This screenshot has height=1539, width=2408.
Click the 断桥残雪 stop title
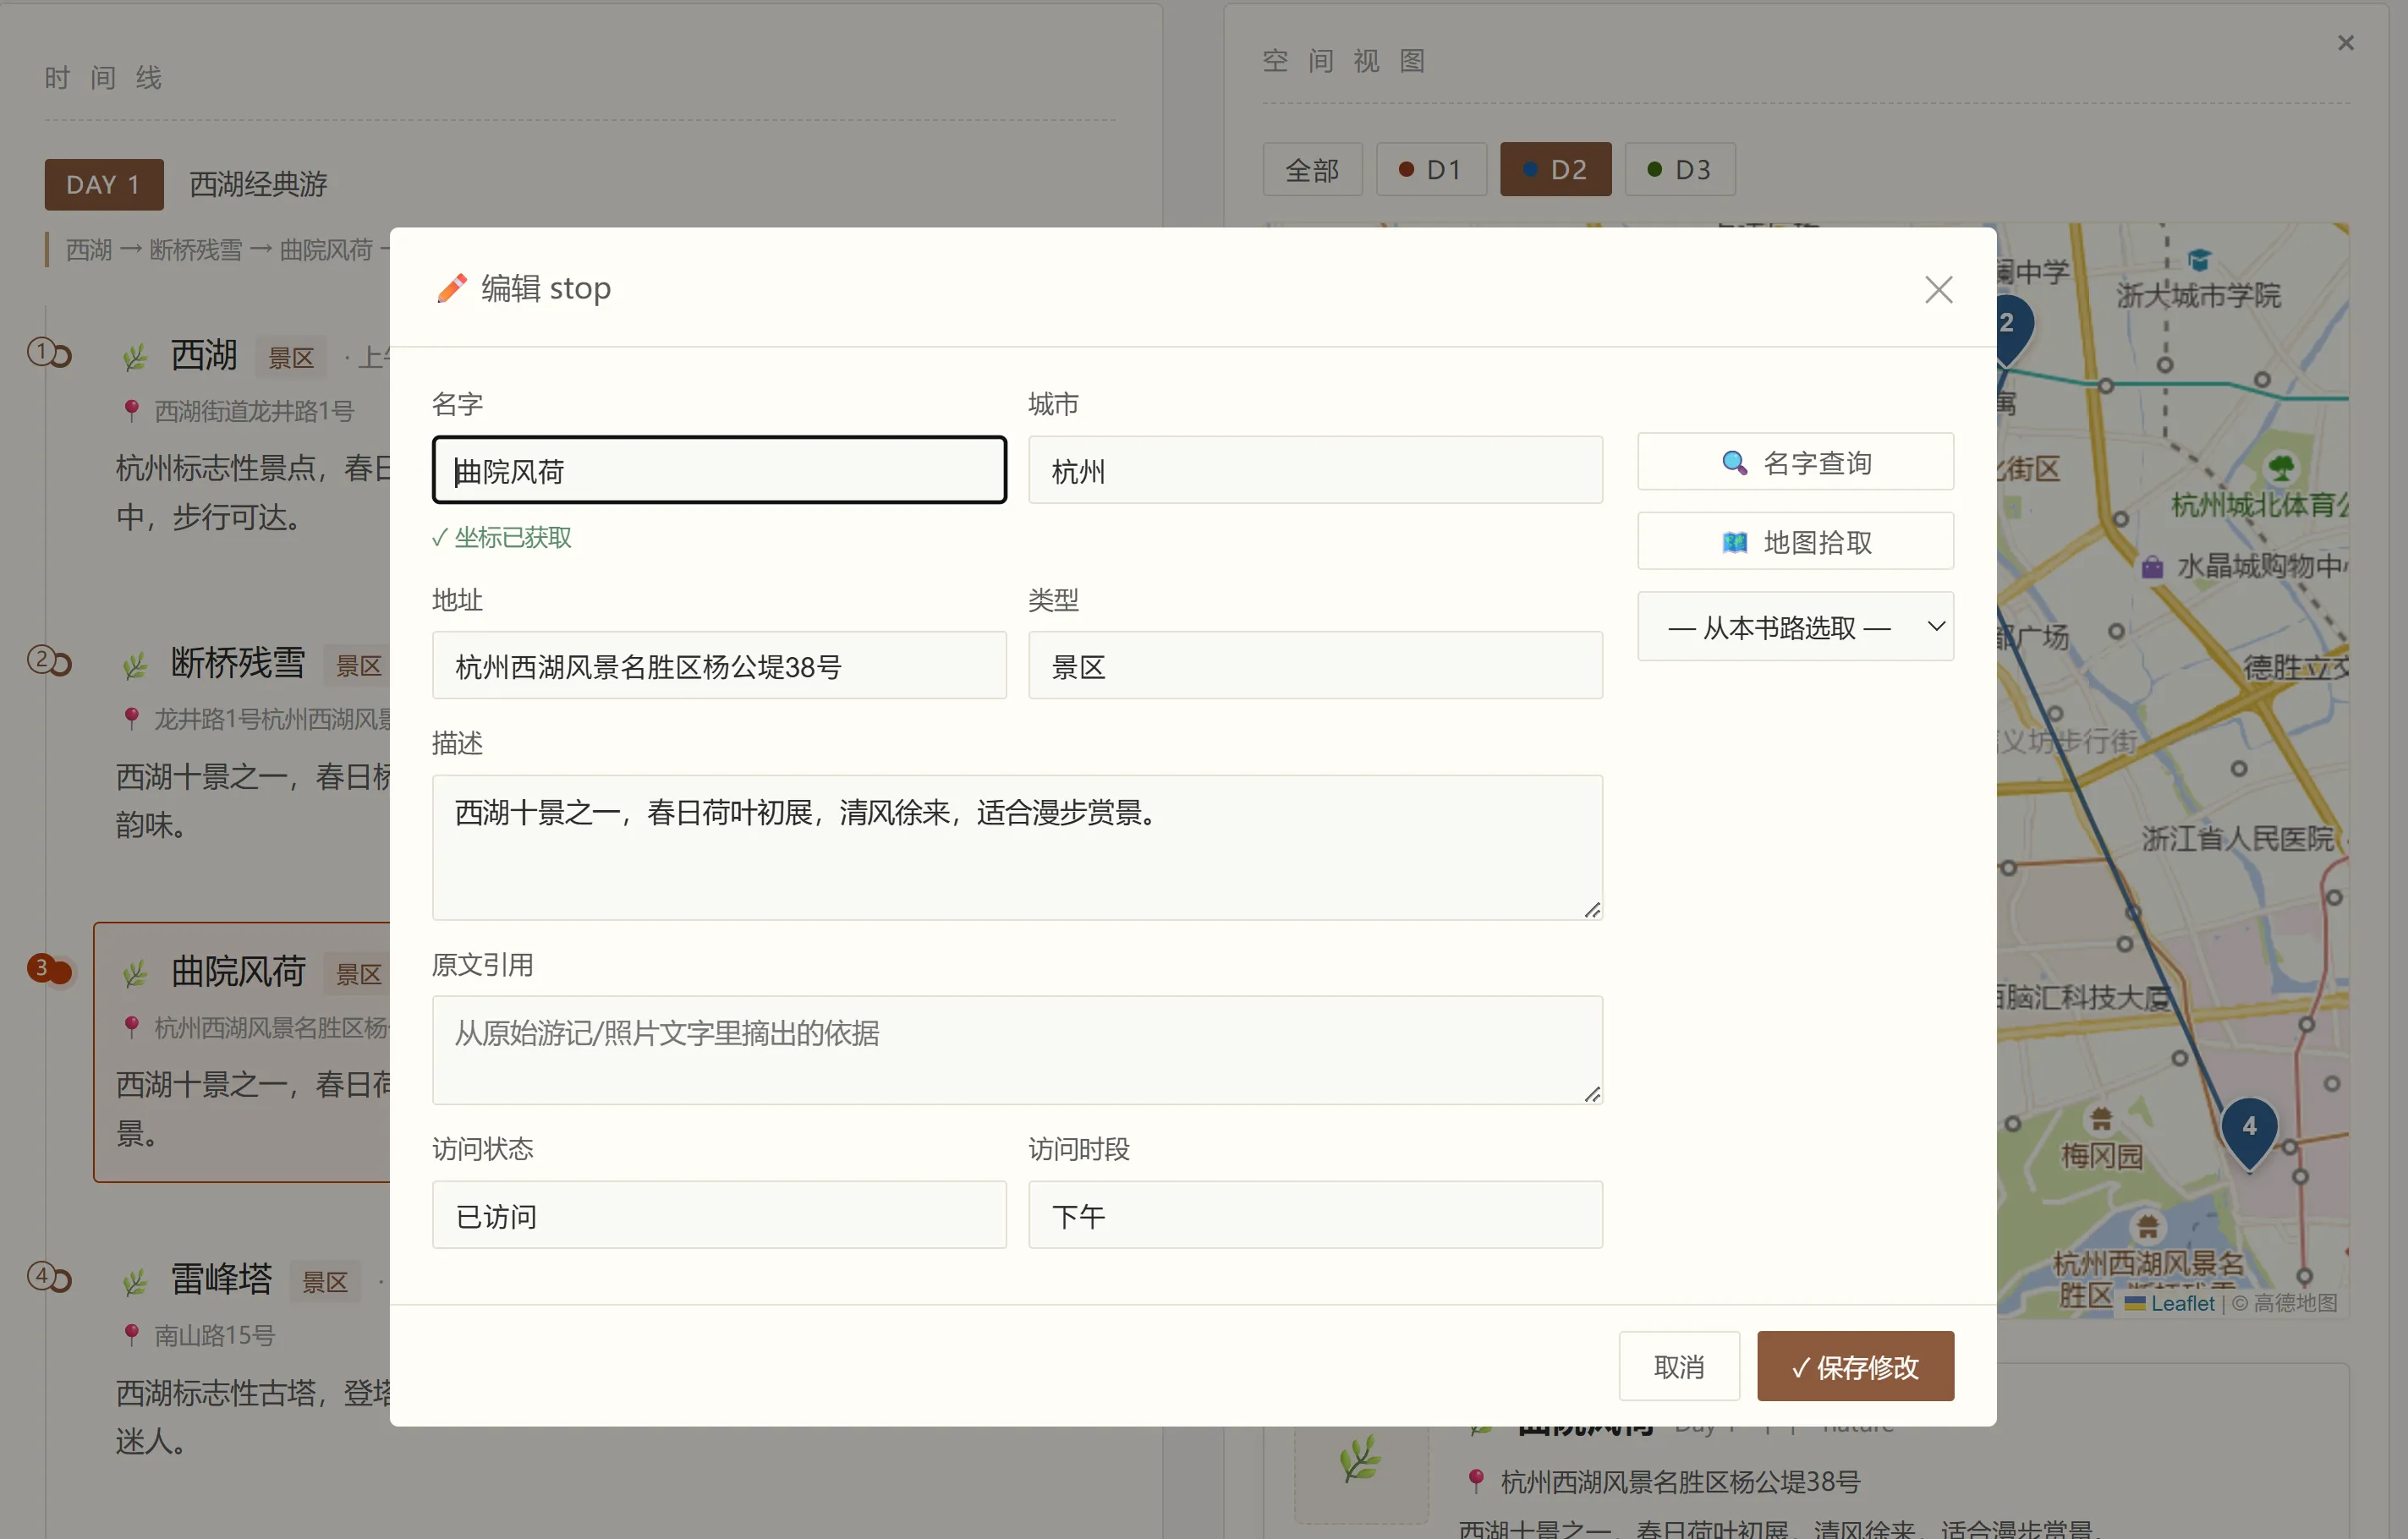click(238, 663)
